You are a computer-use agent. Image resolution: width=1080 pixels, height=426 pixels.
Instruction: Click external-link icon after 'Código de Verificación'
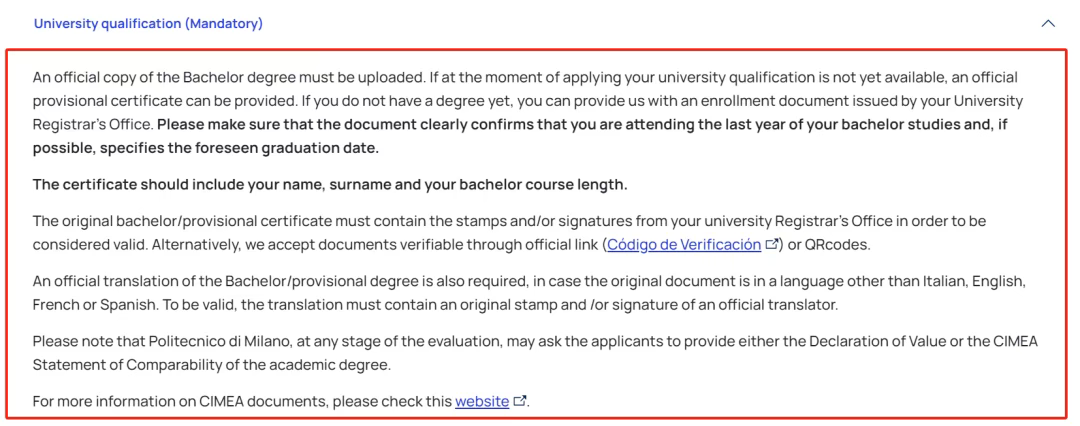[x=771, y=245]
